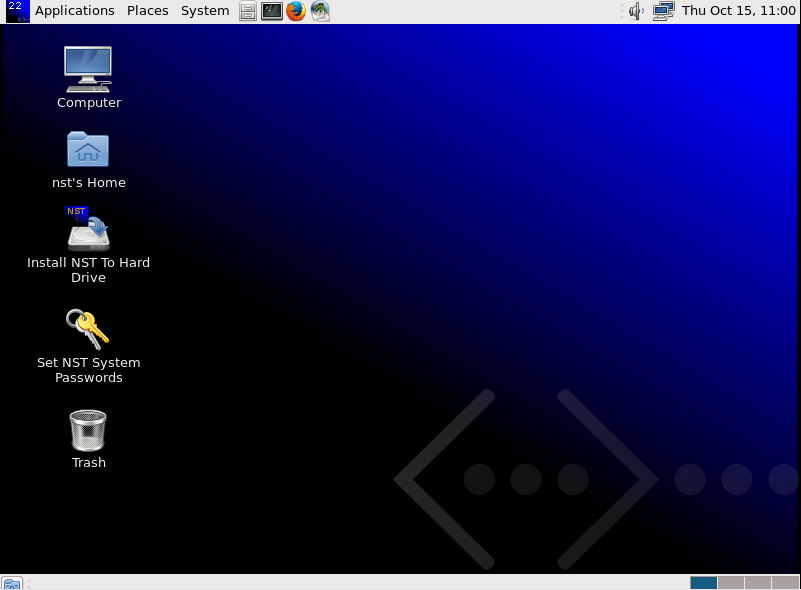Viewport: 801px width, 590px height.
Task: Click the "Computer" label text
Action: pyautogui.click(x=89, y=103)
